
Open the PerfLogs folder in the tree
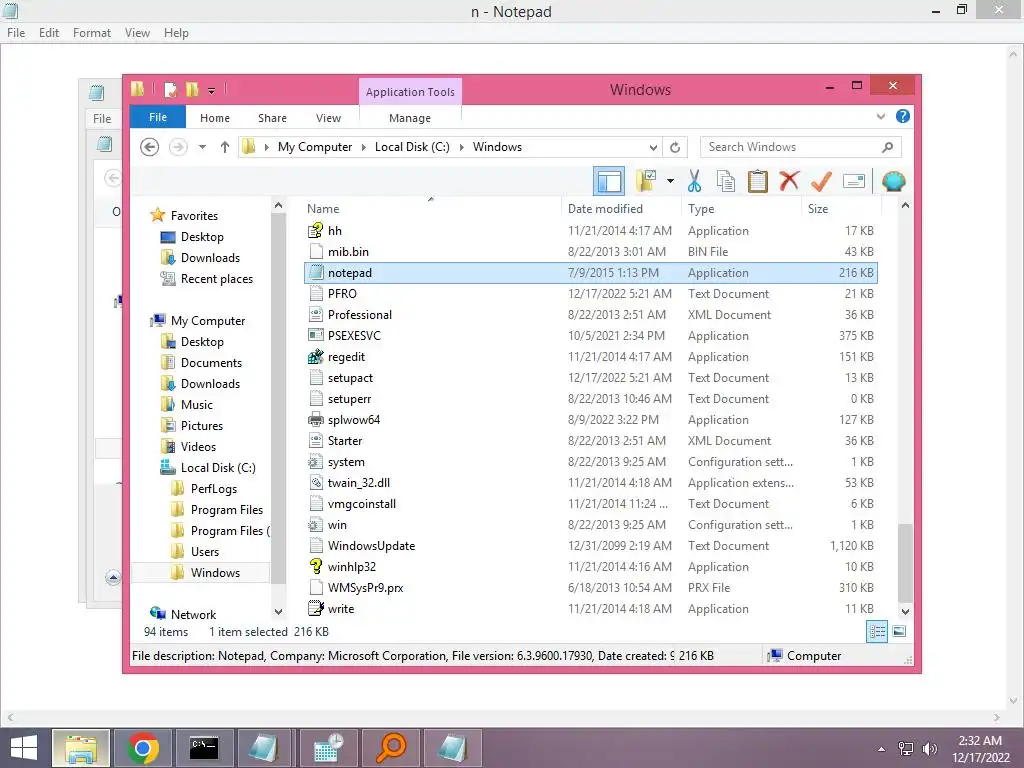click(214, 488)
